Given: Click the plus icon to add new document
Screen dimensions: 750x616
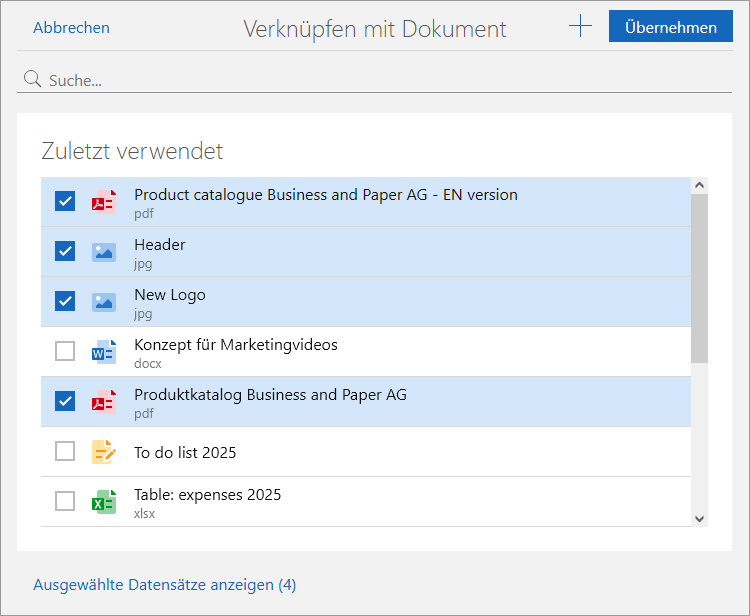Looking at the screenshot, I should [580, 27].
